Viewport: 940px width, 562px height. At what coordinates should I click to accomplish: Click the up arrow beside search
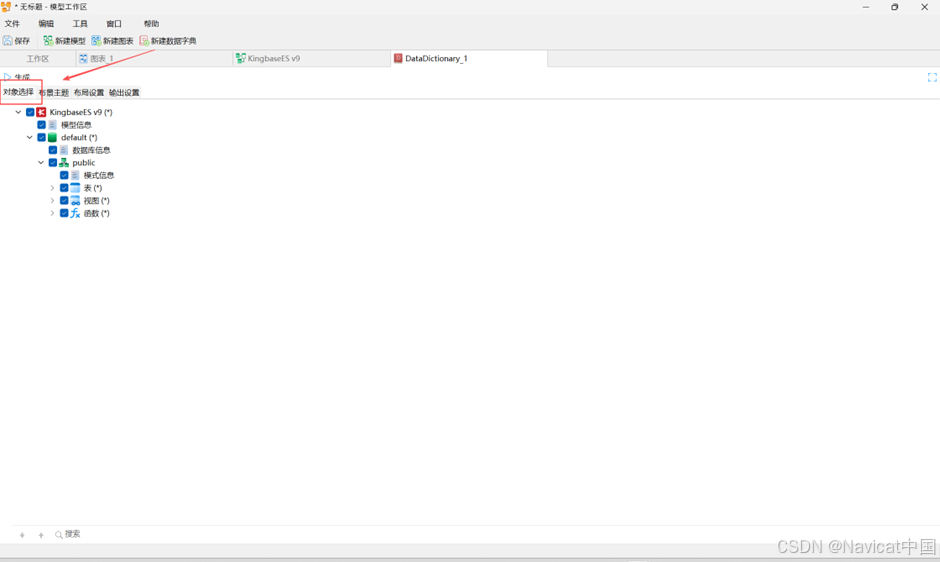click(x=41, y=535)
